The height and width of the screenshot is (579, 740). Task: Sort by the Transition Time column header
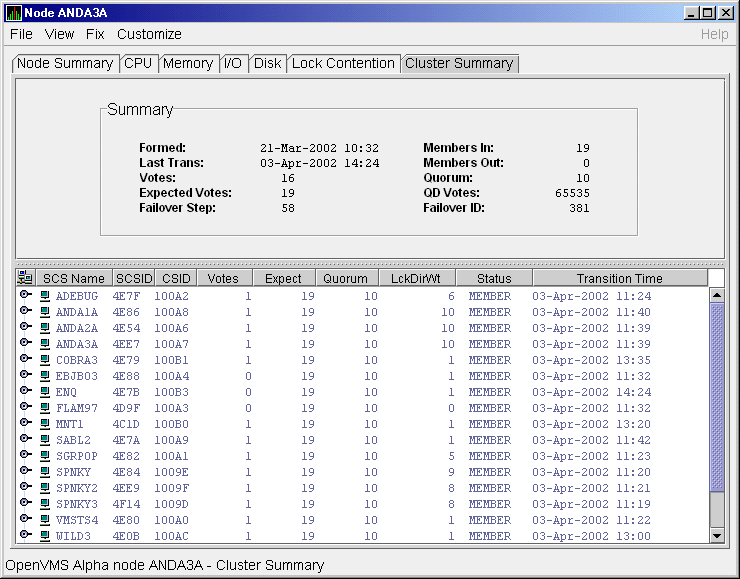pyautogui.click(x=619, y=279)
